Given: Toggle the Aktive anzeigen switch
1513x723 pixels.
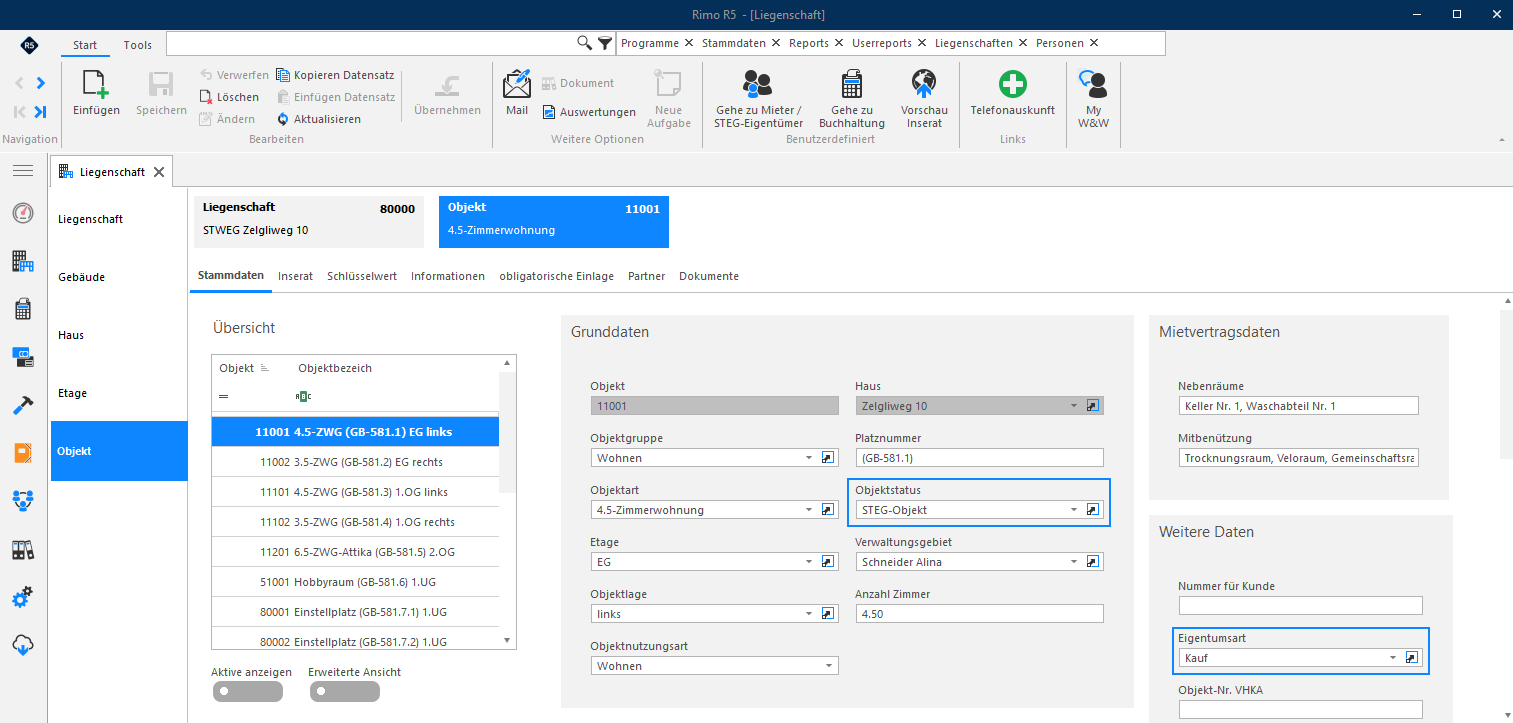Looking at the screenshot, I should click(246, 691).
